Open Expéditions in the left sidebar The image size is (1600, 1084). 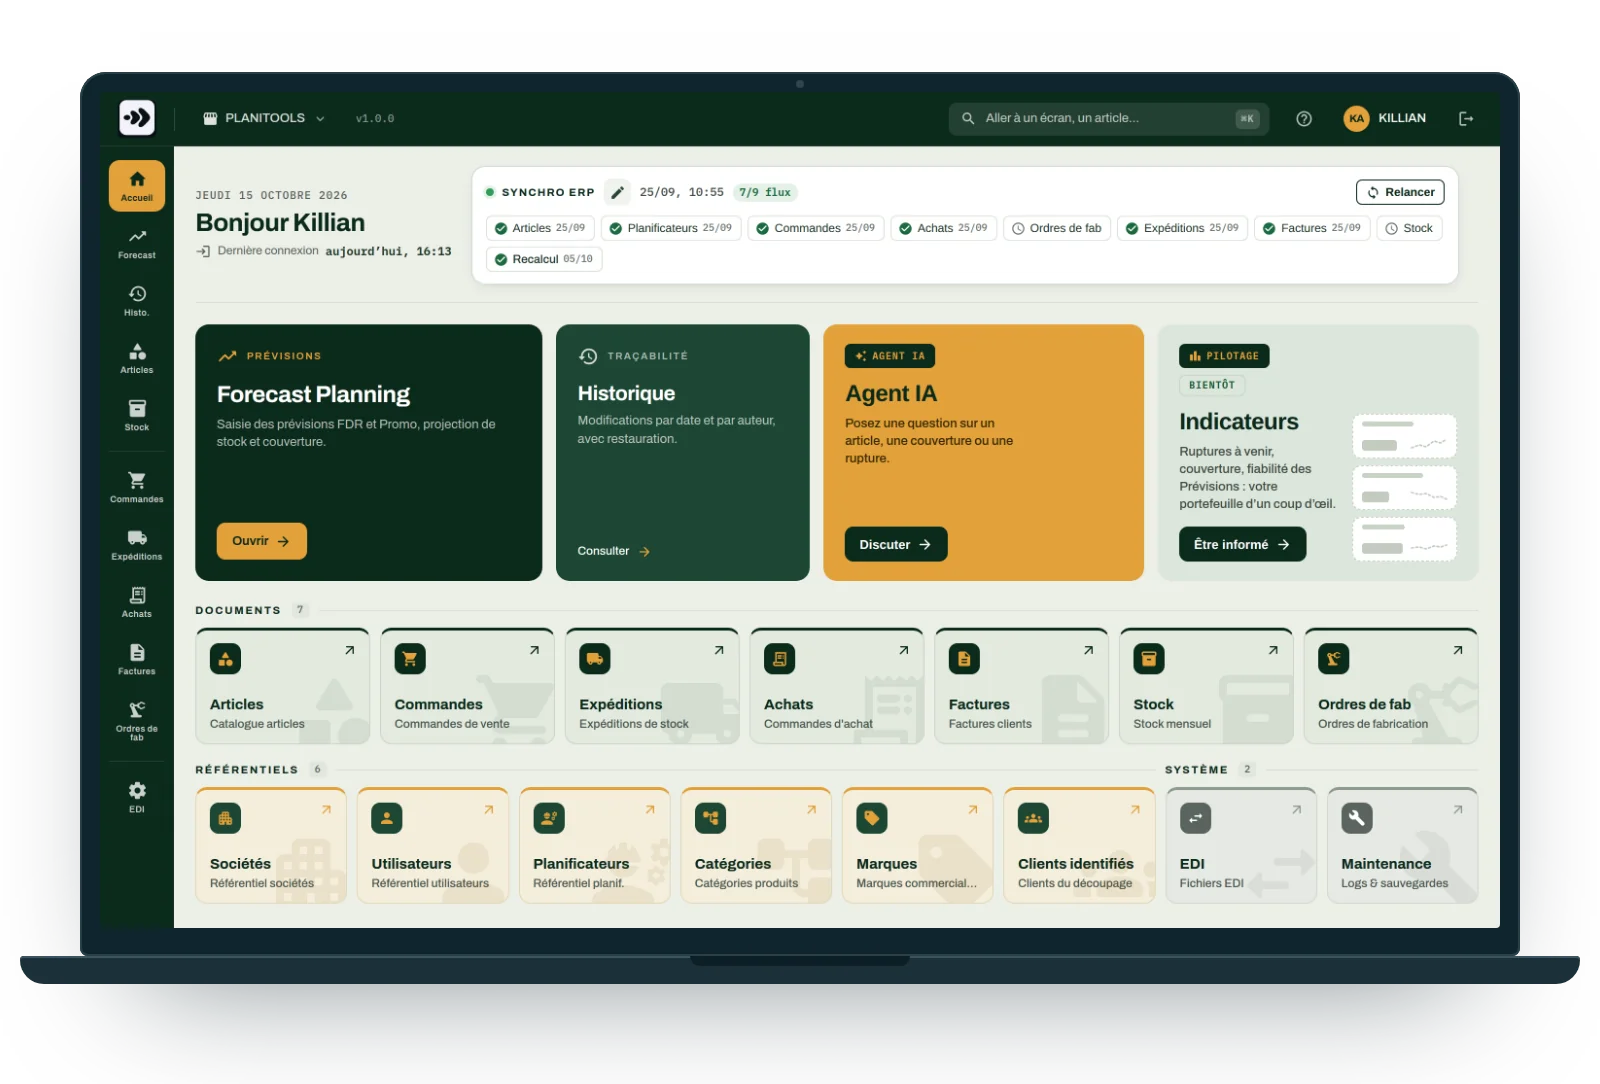[x=137, y=545]
